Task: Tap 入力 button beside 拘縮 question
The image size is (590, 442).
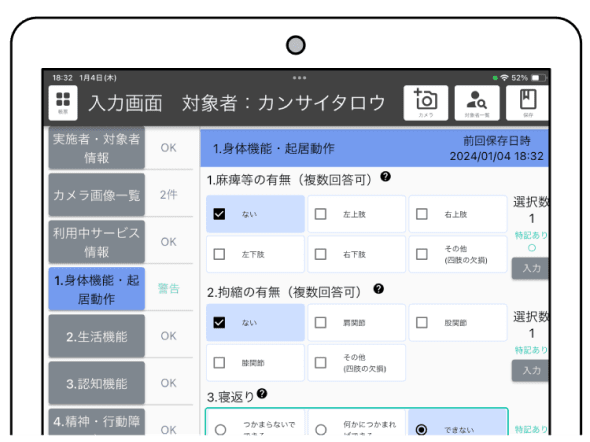Action: click(531, 371)
